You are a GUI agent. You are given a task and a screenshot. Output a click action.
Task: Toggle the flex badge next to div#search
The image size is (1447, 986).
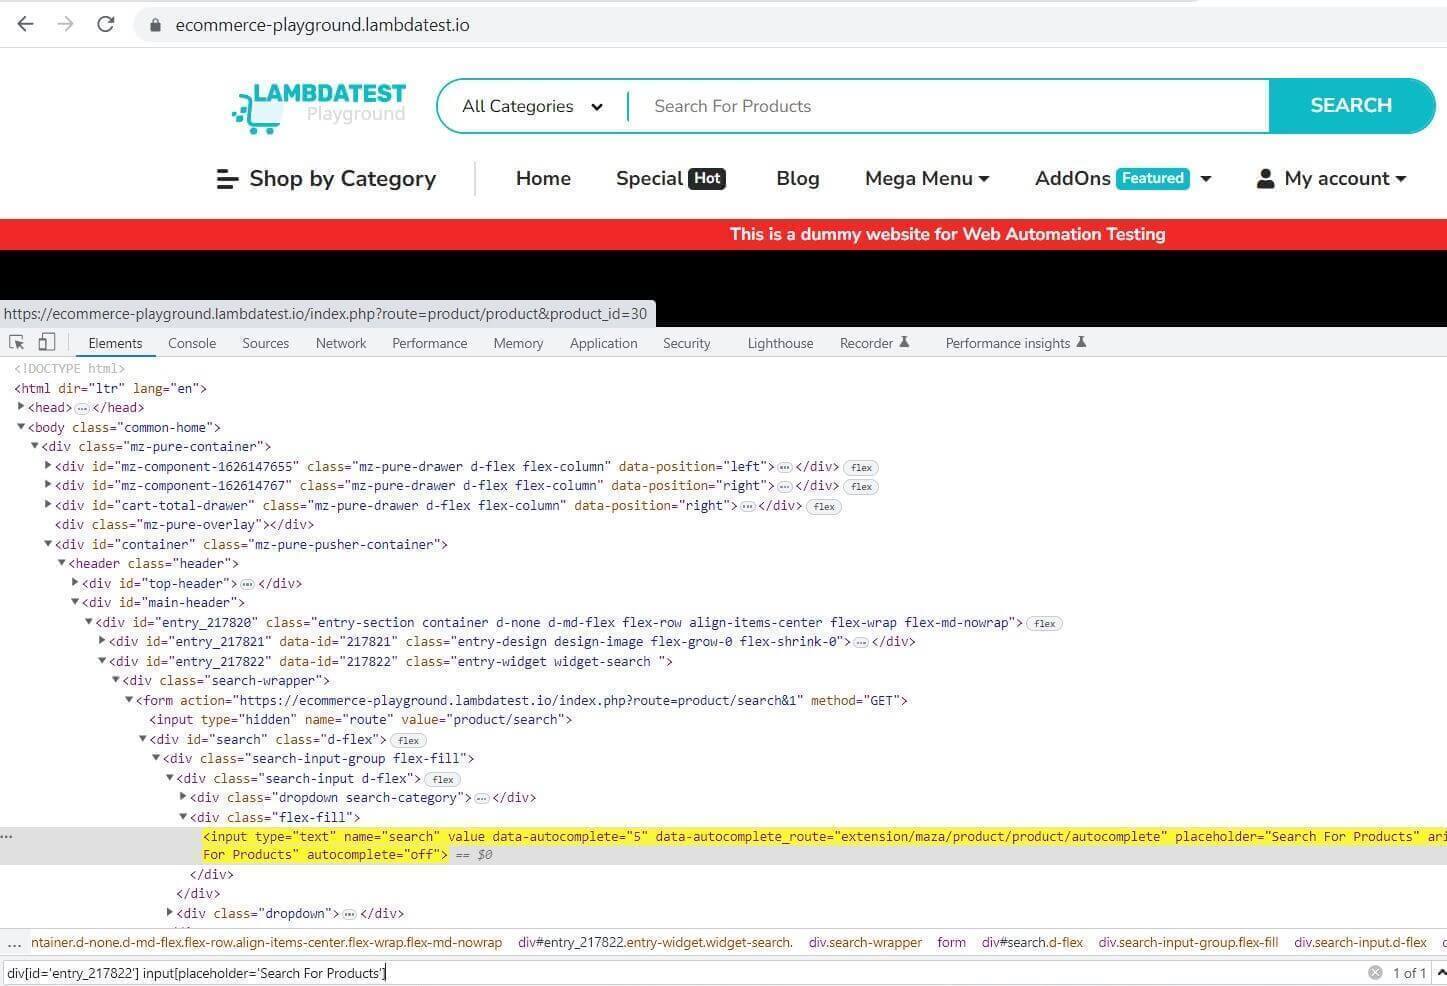407,740
